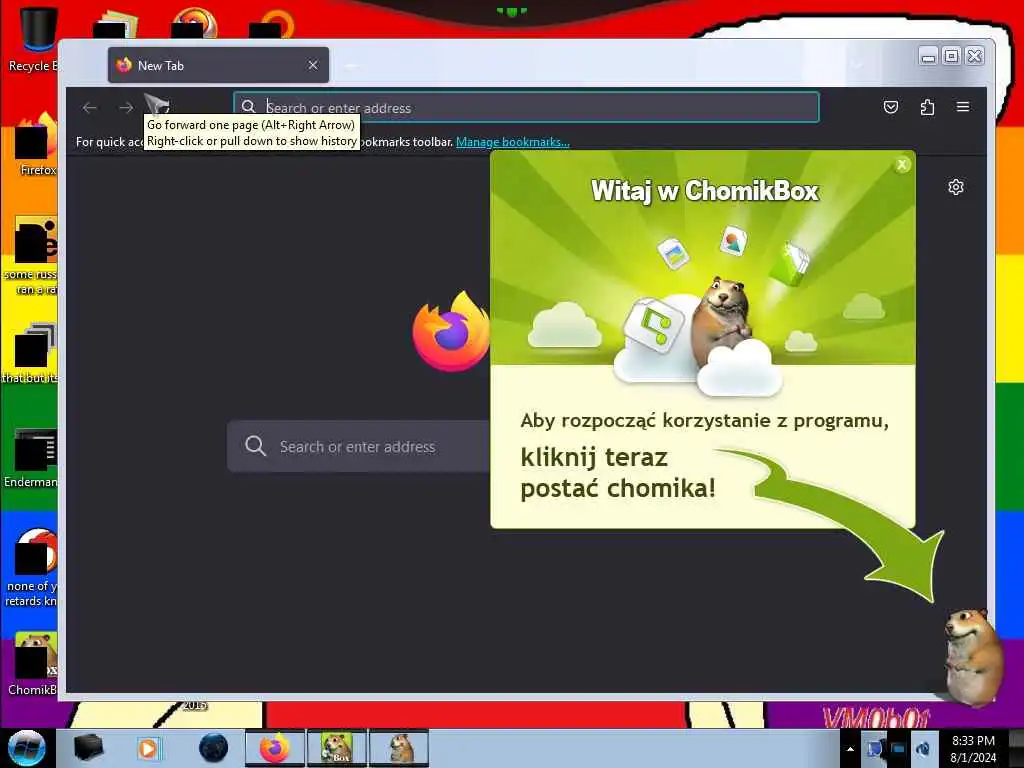Select the New Tab browser tab
Image resolution: width=1024 pixels, height=768 pixels.
(x=218, y=65)
